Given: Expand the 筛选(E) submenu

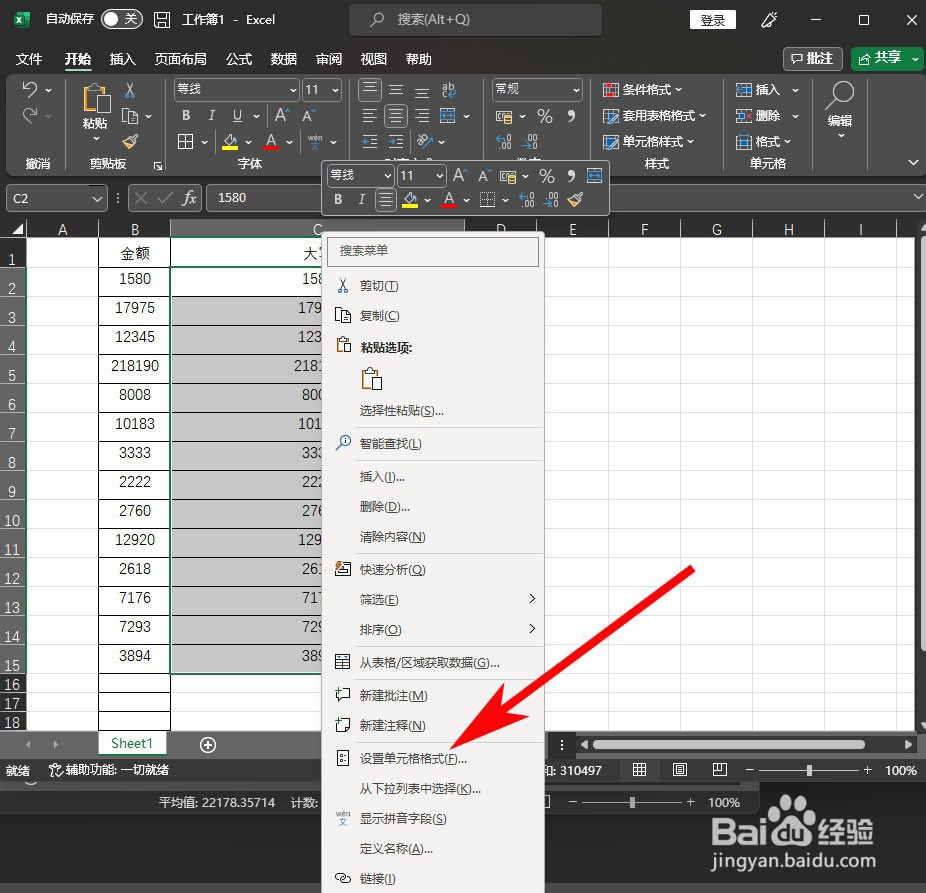Looking at the screenshot, I should point(433,599).
